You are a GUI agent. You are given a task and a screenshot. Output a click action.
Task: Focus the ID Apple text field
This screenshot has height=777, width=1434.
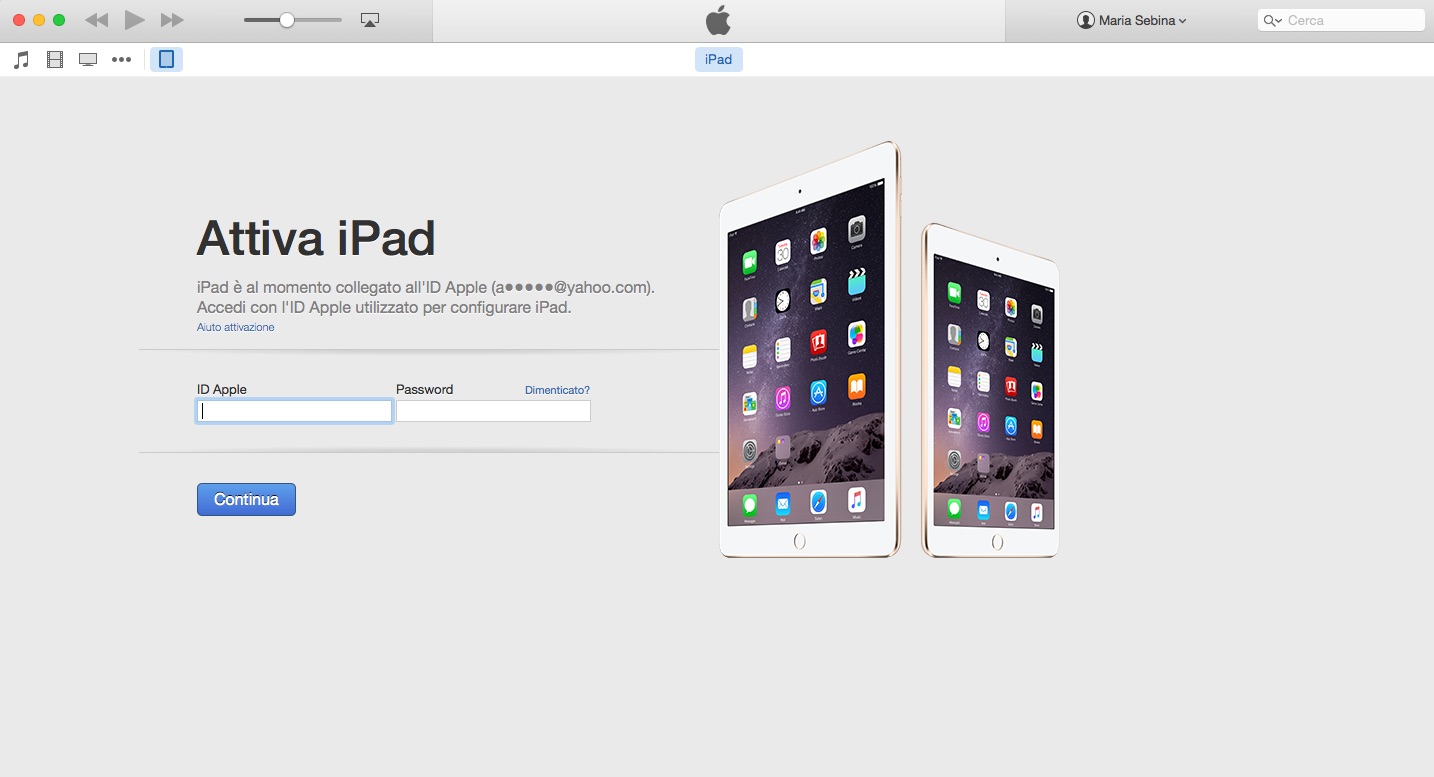(294, 411)
